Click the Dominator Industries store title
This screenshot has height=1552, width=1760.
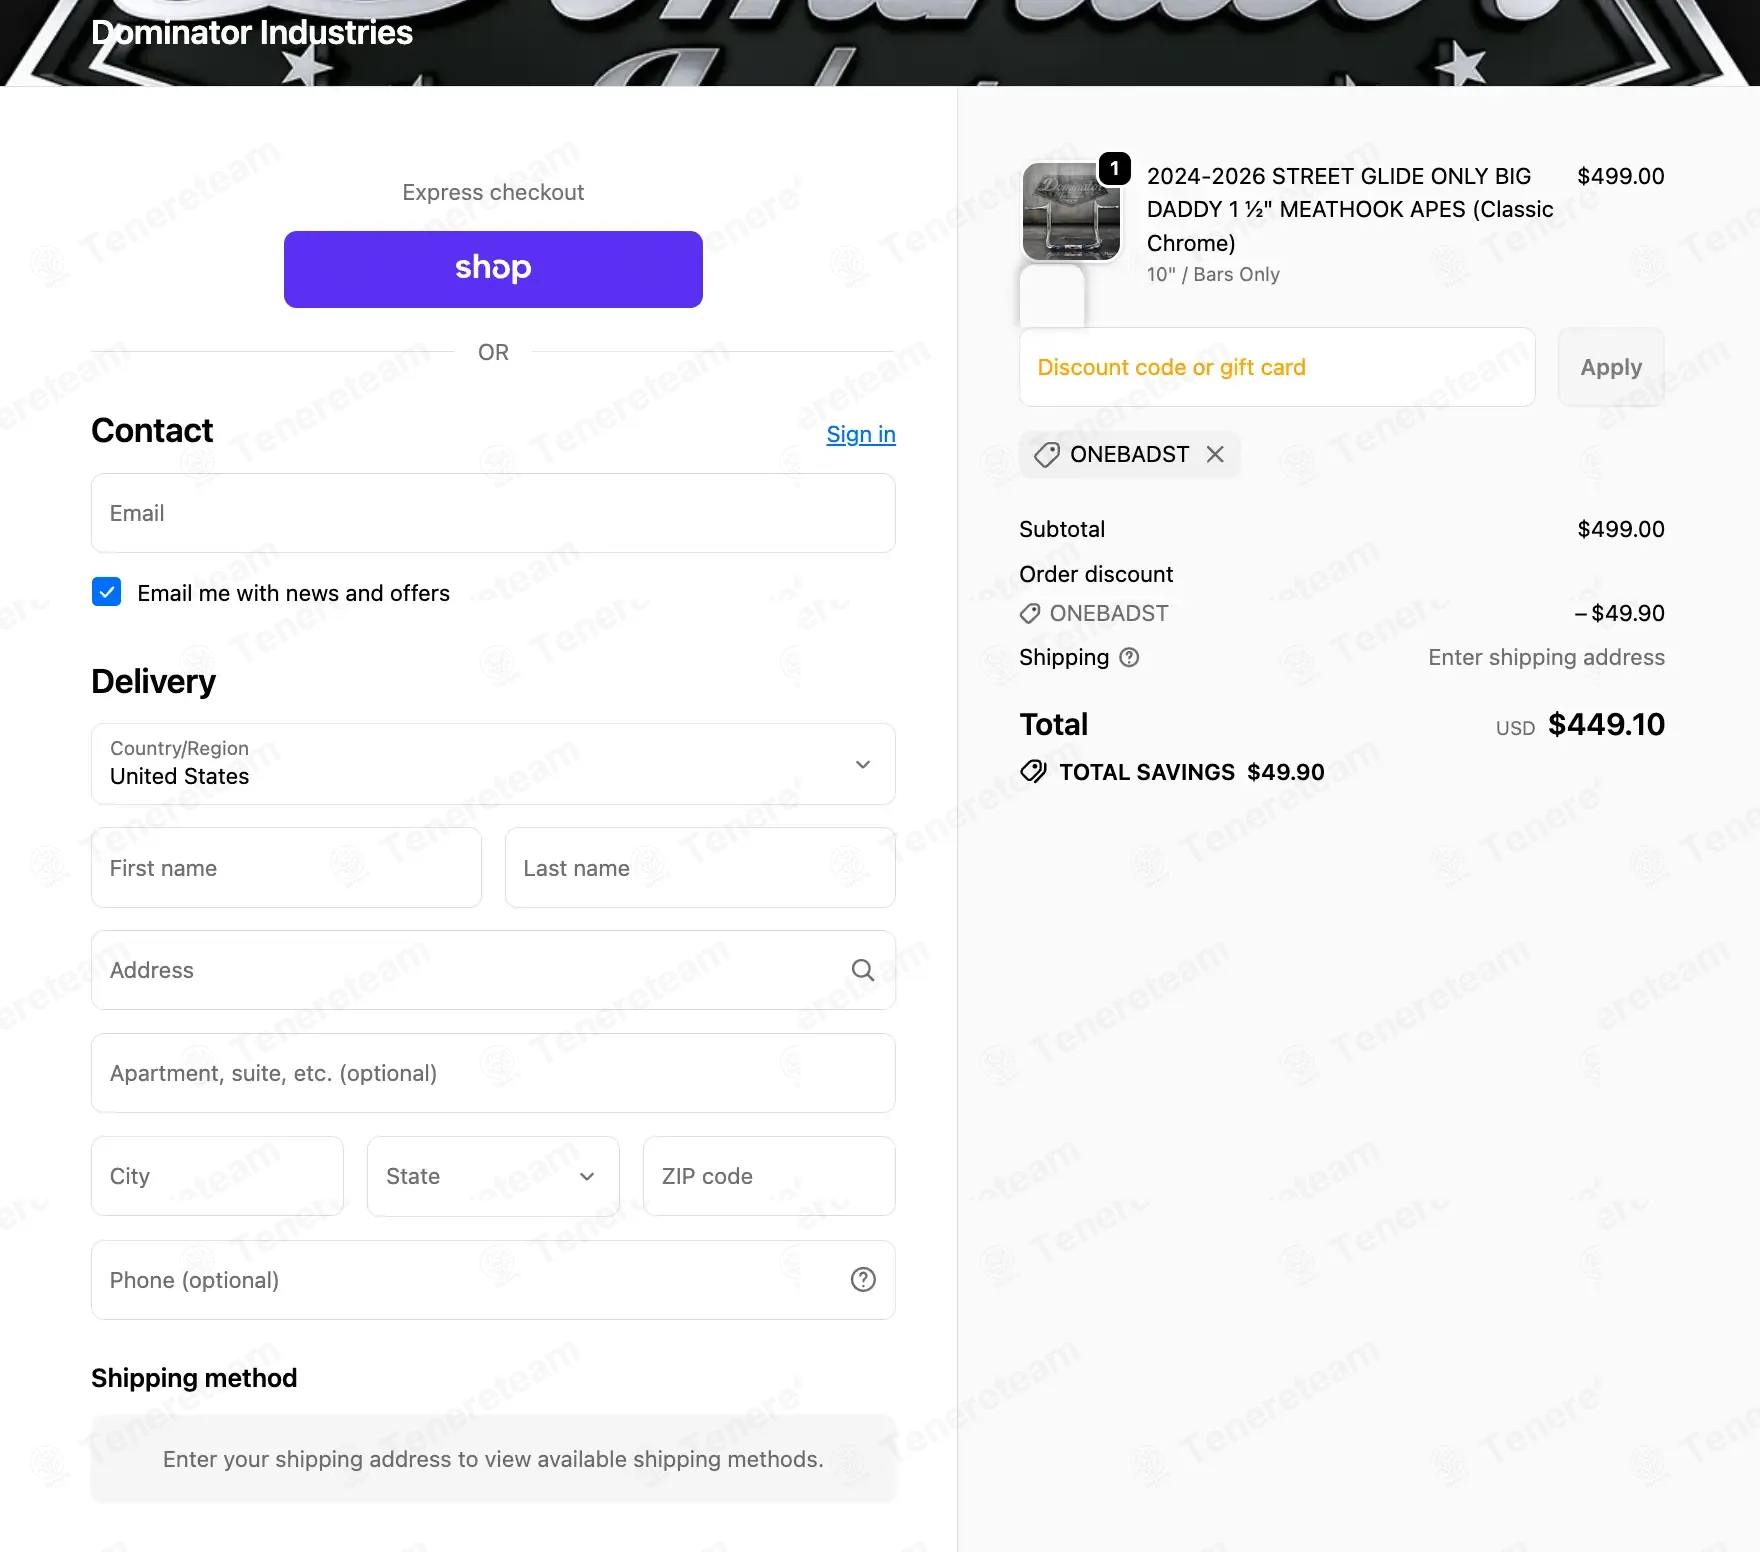click(x=252, y=33)
